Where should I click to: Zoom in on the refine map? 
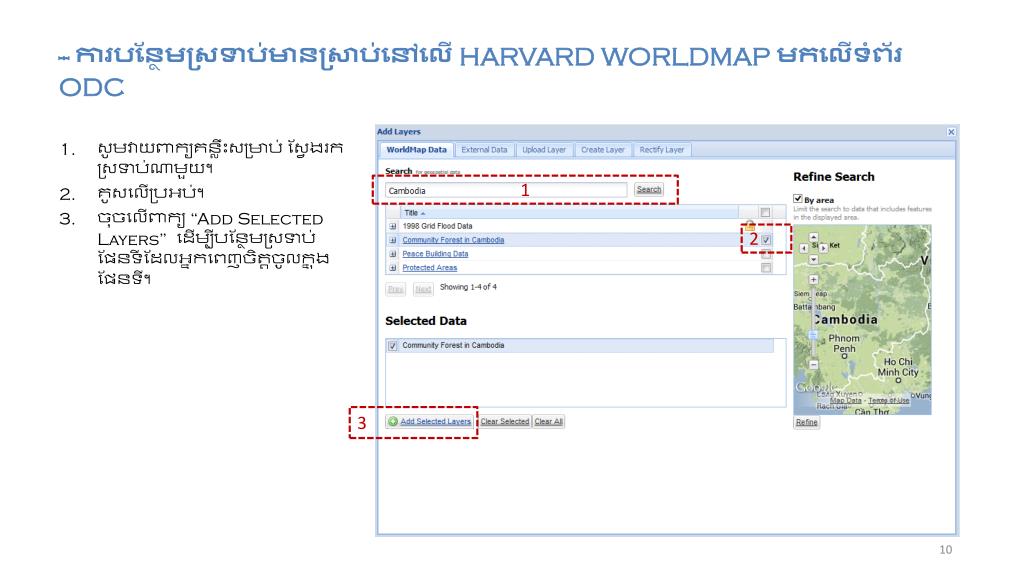tap(814, 280)
